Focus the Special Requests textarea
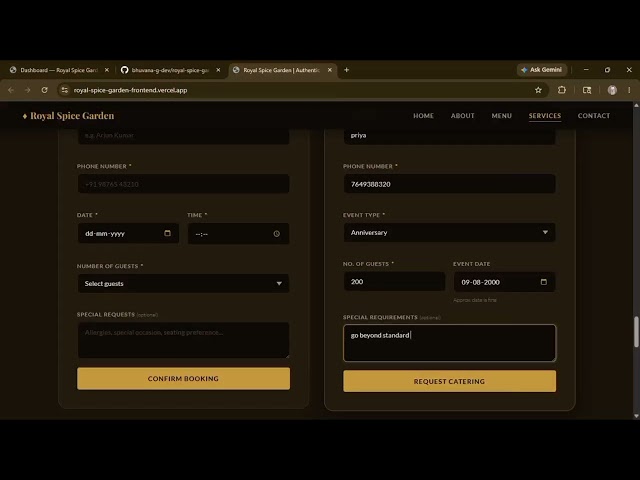This screenshot has width=640, height=480. pyautogui.click(x=183, y=340)
